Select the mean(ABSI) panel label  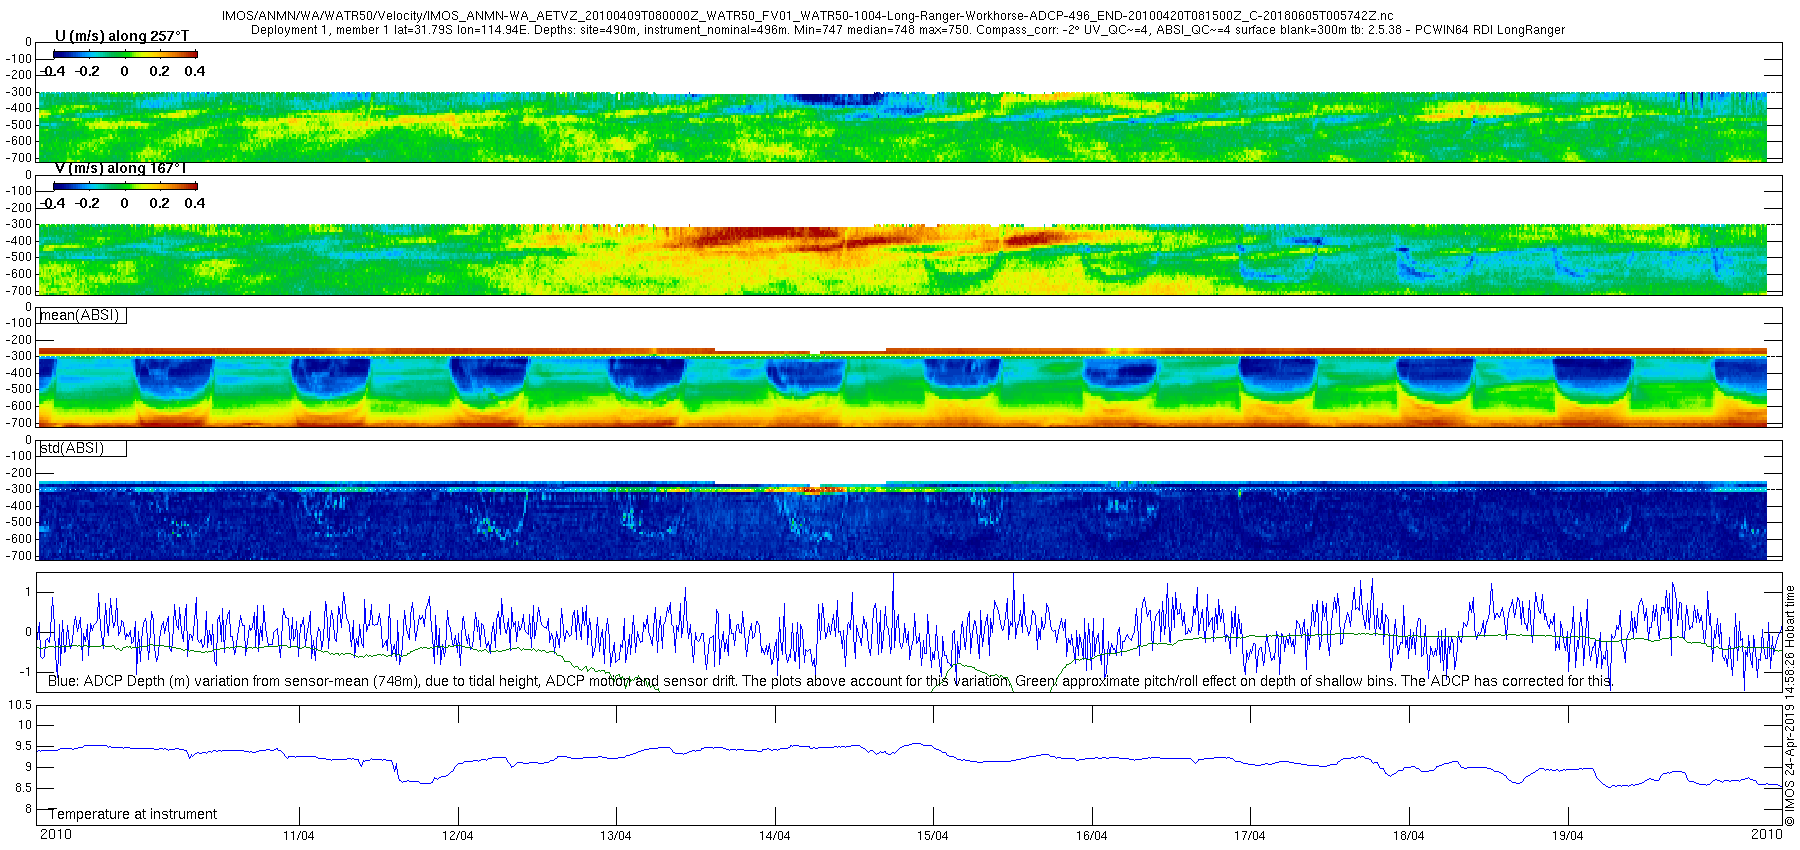[x=80, y=316]
